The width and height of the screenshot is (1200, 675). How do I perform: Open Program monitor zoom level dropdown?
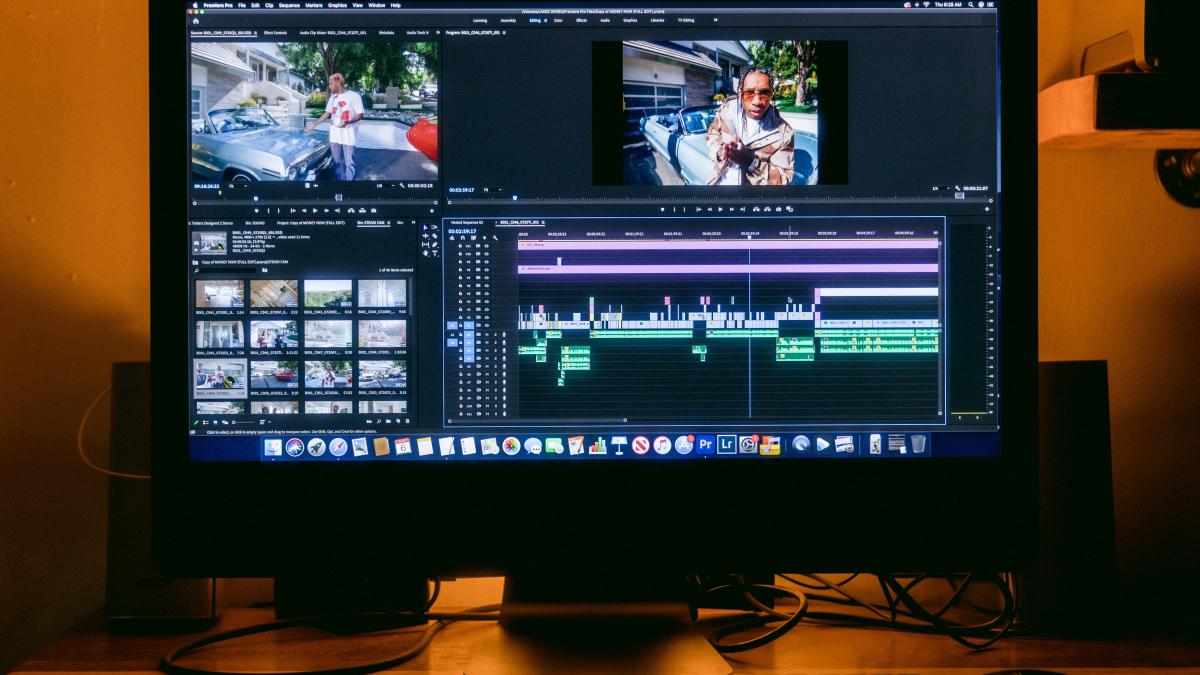click(x=492, y=189)
